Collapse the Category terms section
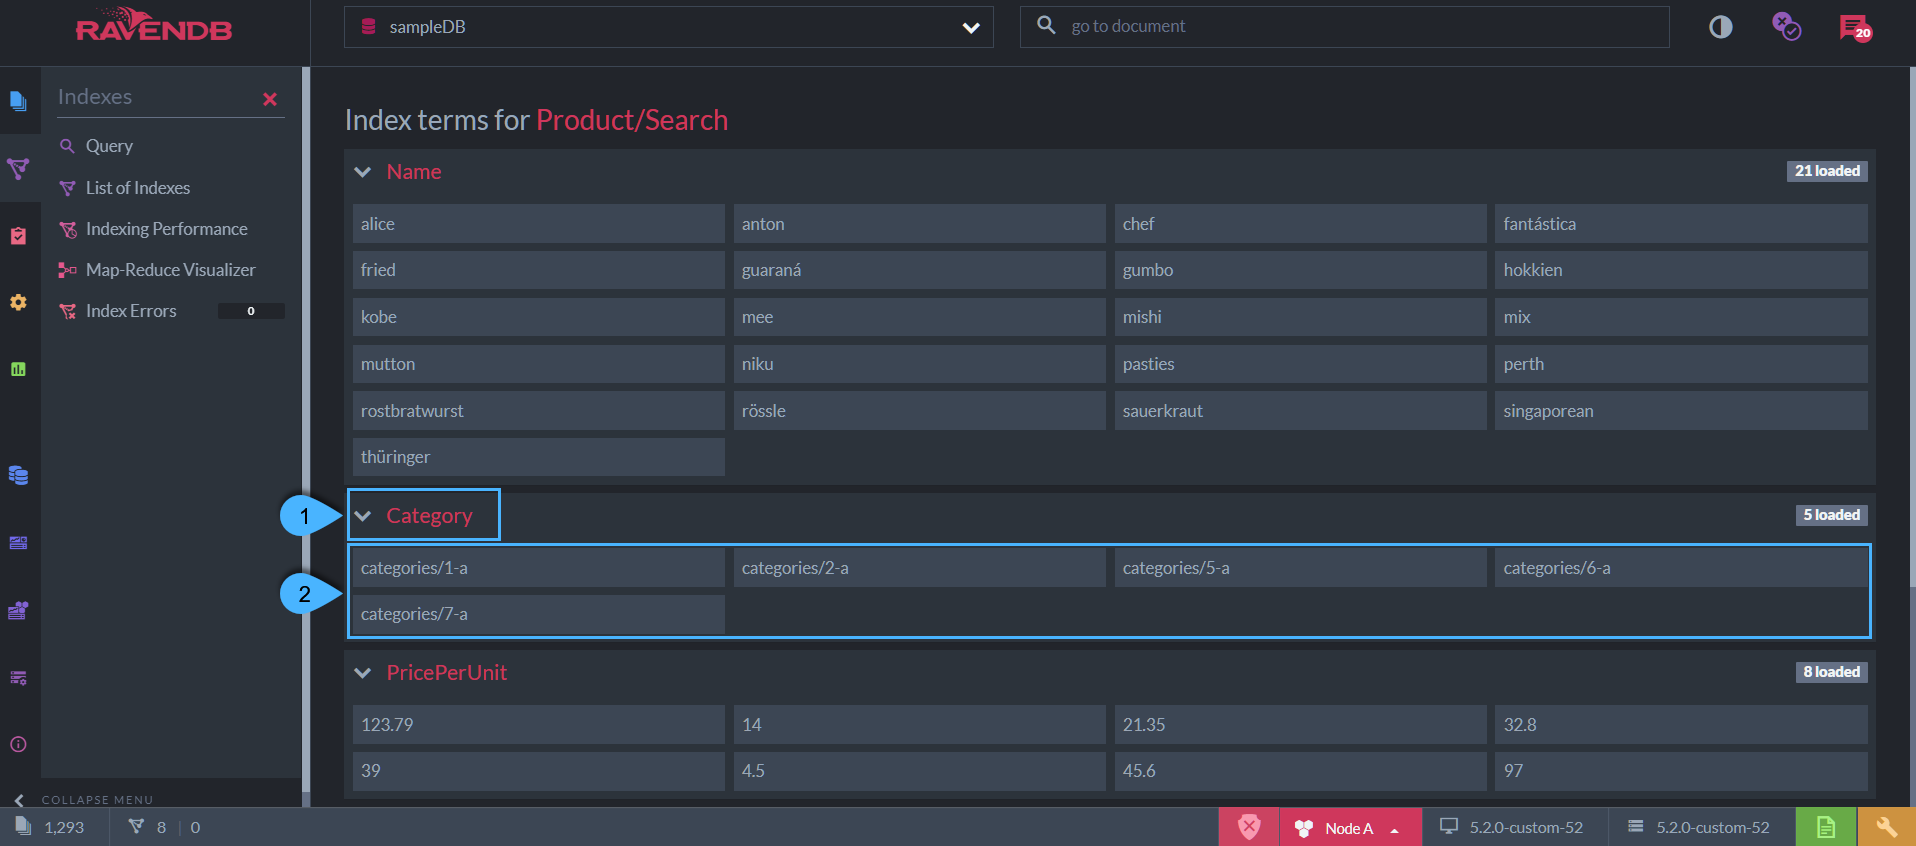 [363, 516]
